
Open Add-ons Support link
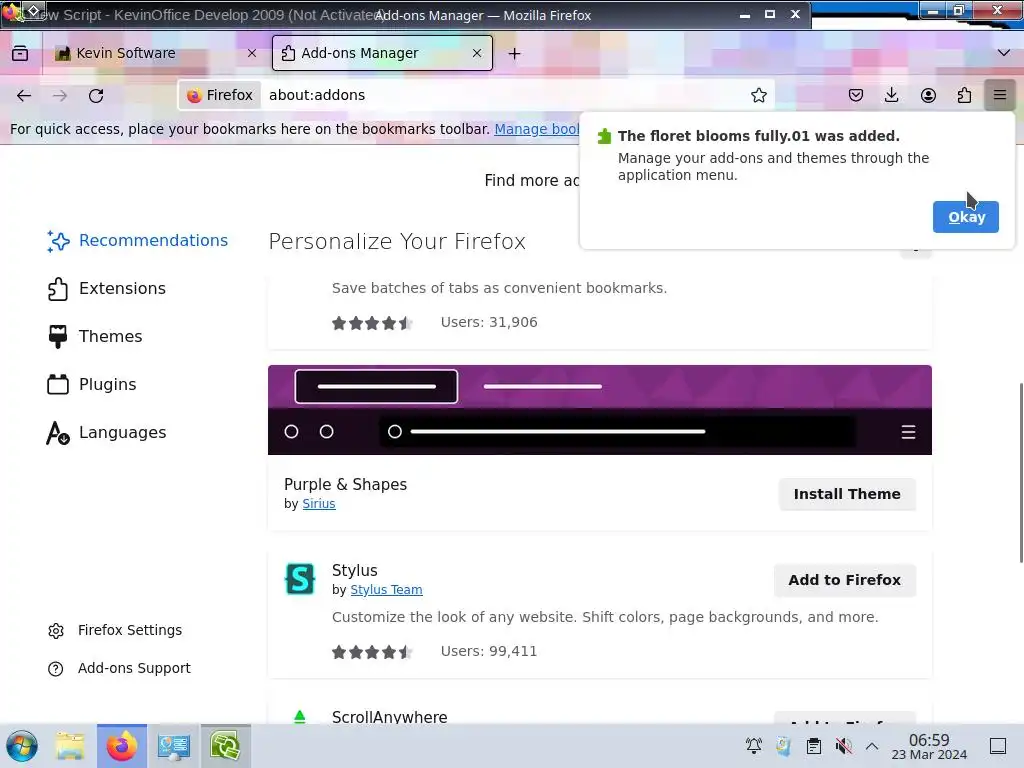(x=120, y=668)
